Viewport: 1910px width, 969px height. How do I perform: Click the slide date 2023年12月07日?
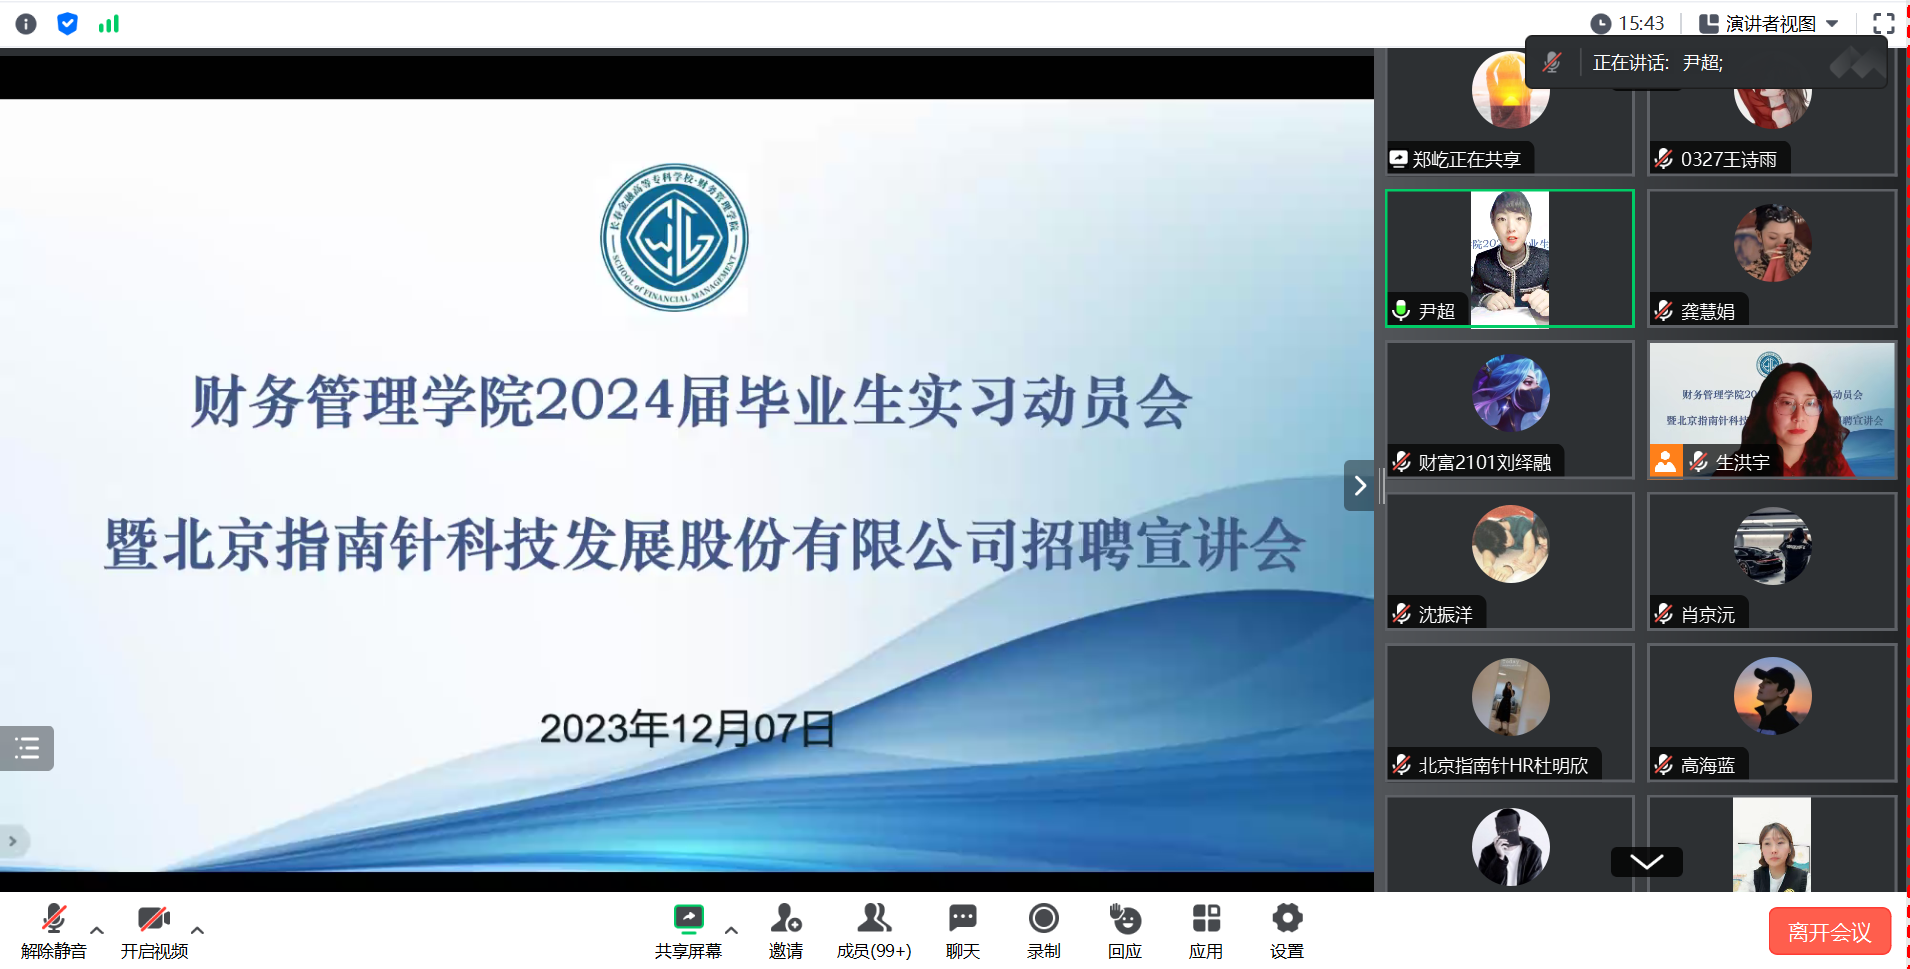tap(687, 728)
